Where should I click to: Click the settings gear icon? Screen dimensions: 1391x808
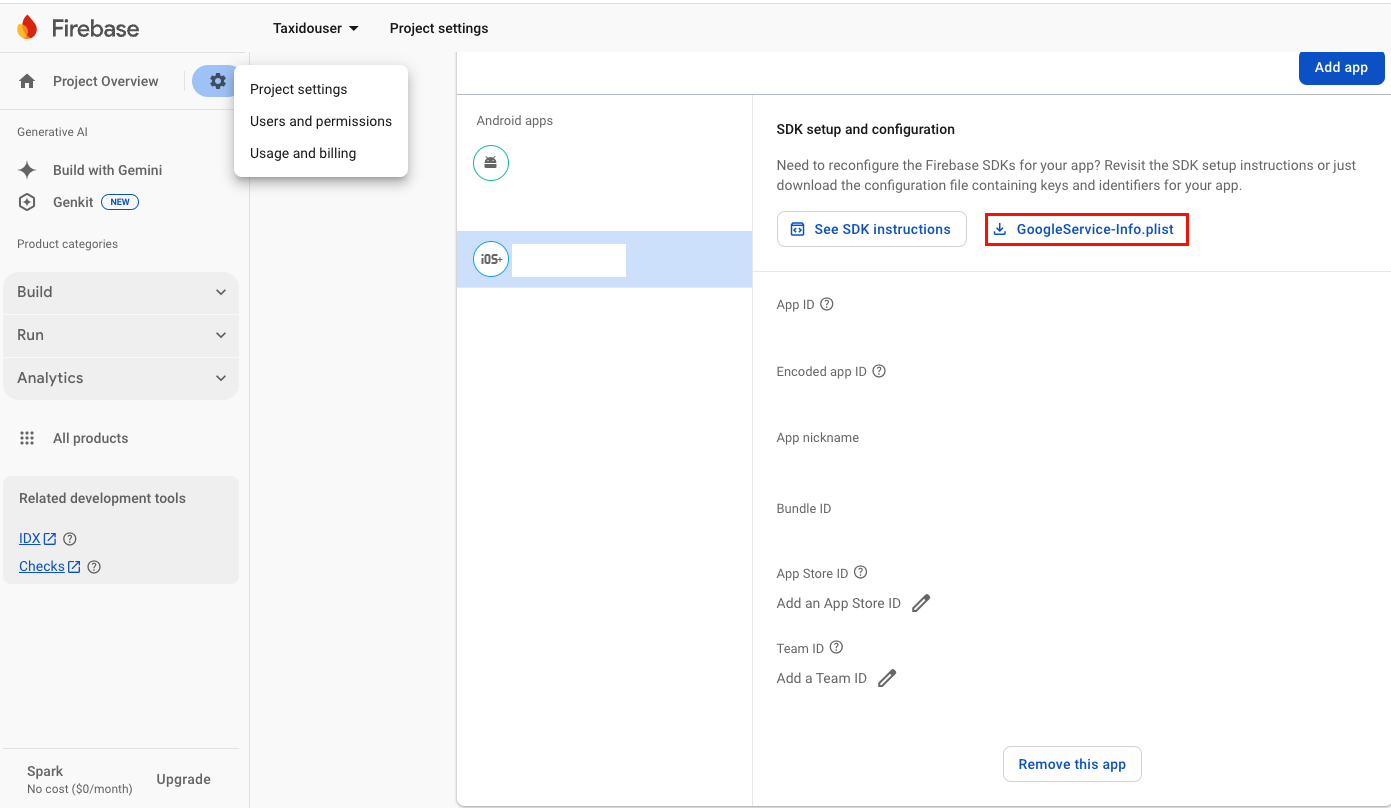tap(217, 81)
